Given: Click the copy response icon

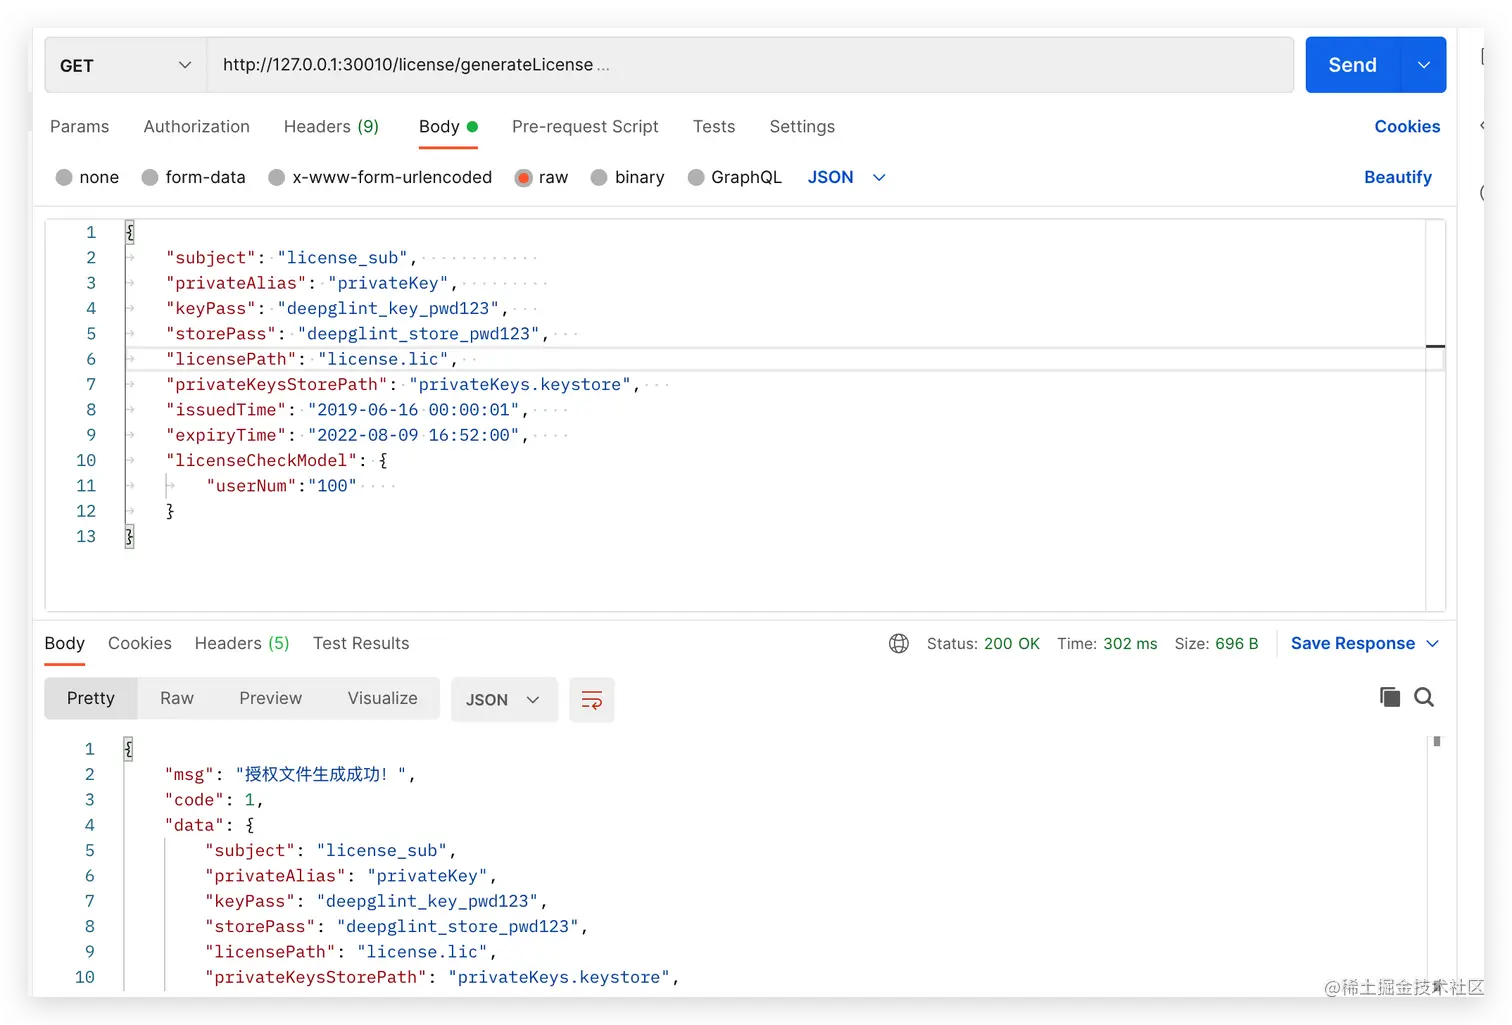Looking at the screenshot, I should coord(1390,697).
